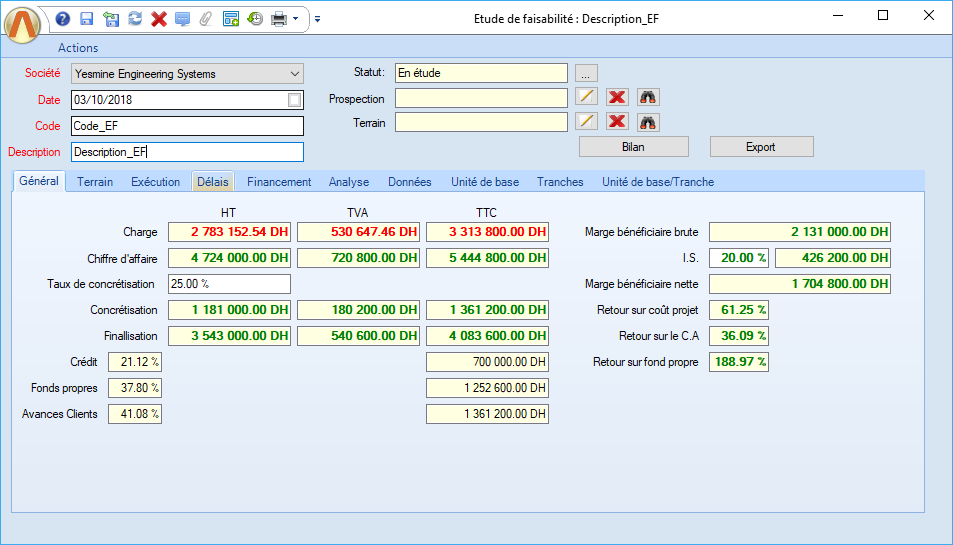Open the Société dropdown list
This screenshot has width=953, height=545.
pos(294,74)
